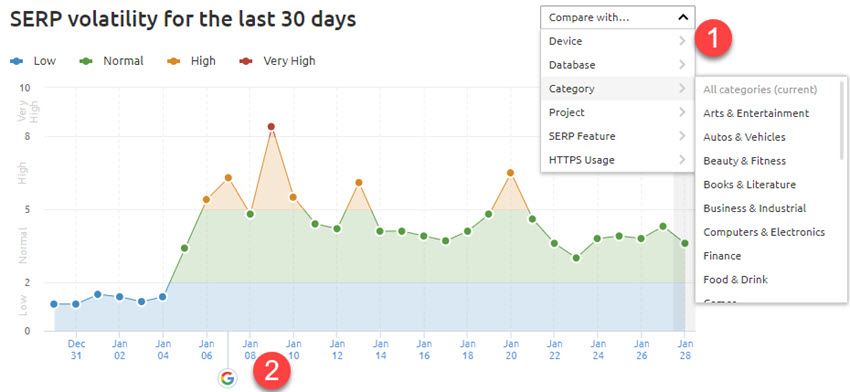Screen dimensions: 850x392
Task: Pick Computers & Electronics category
Action: (x=764, y=232)
